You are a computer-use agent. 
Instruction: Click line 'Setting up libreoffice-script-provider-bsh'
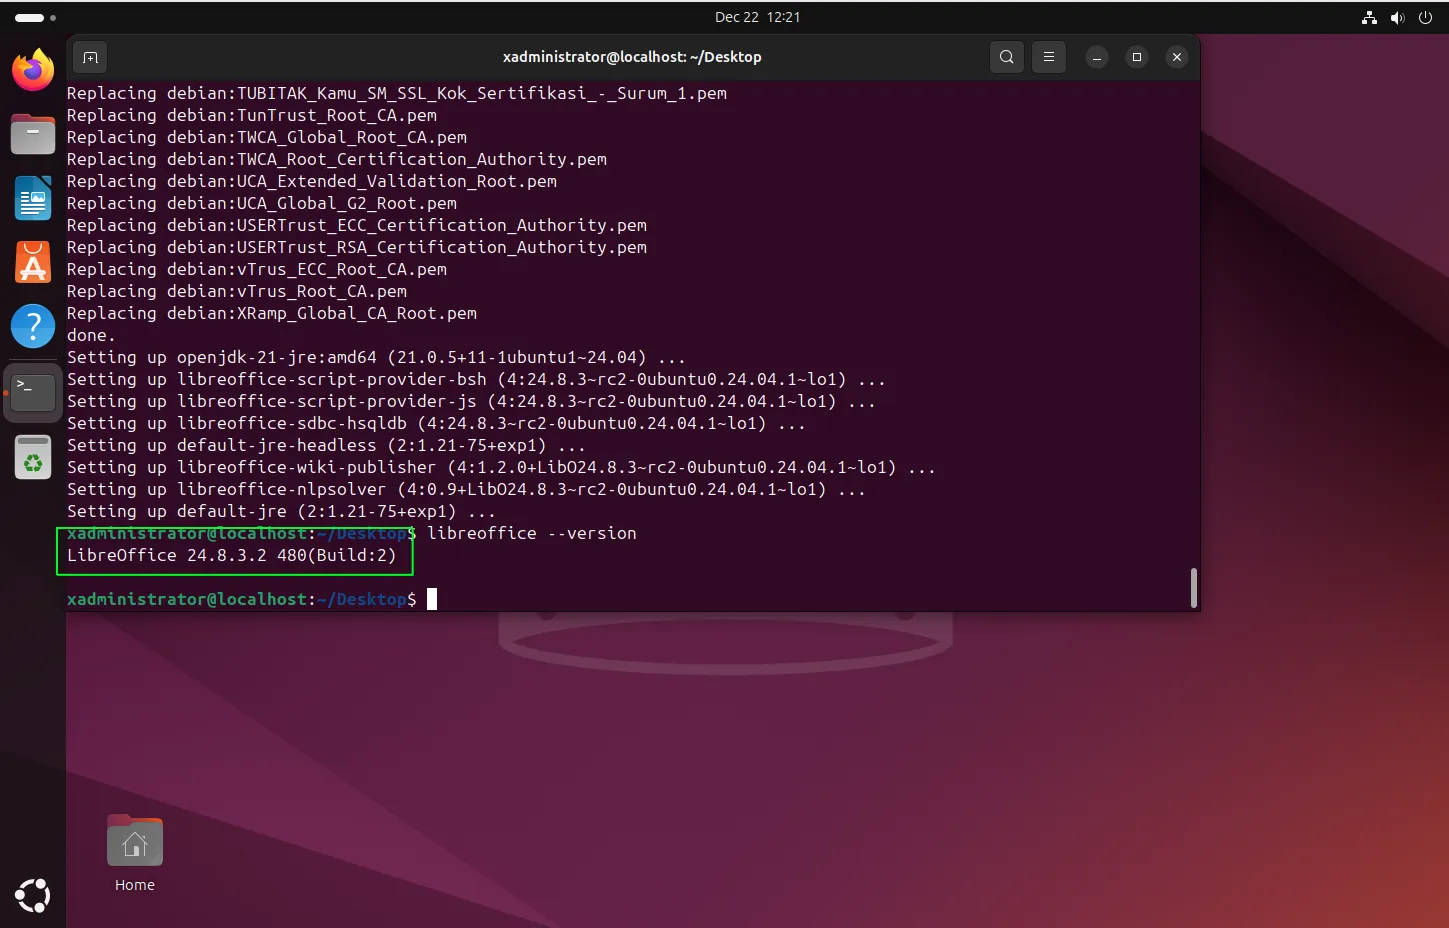(x=476, y=379)
